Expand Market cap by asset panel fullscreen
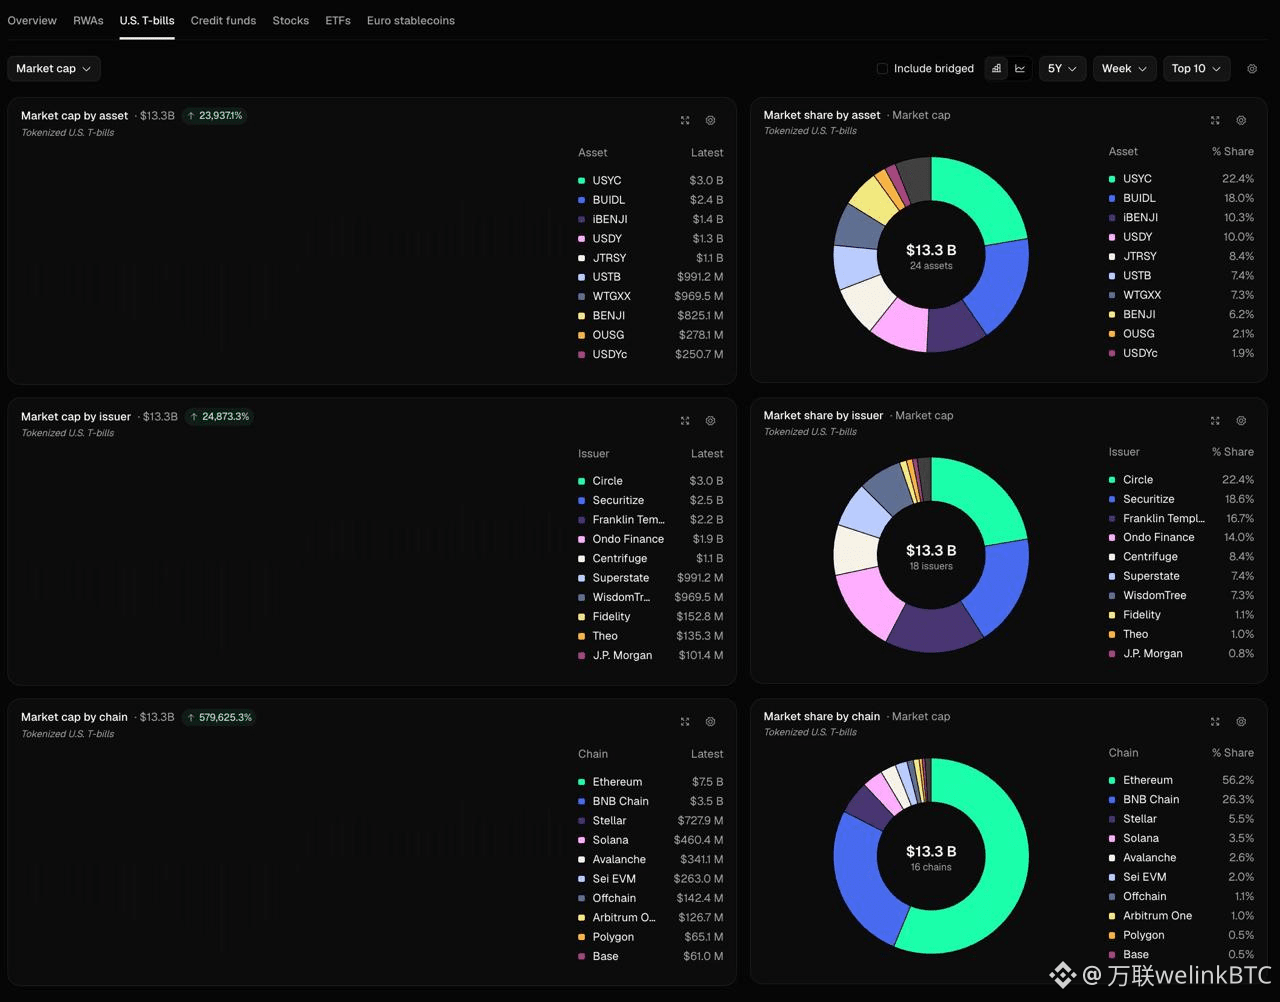The width and height of the screenshot is (1280, 1002). click(x=685, y=120)
